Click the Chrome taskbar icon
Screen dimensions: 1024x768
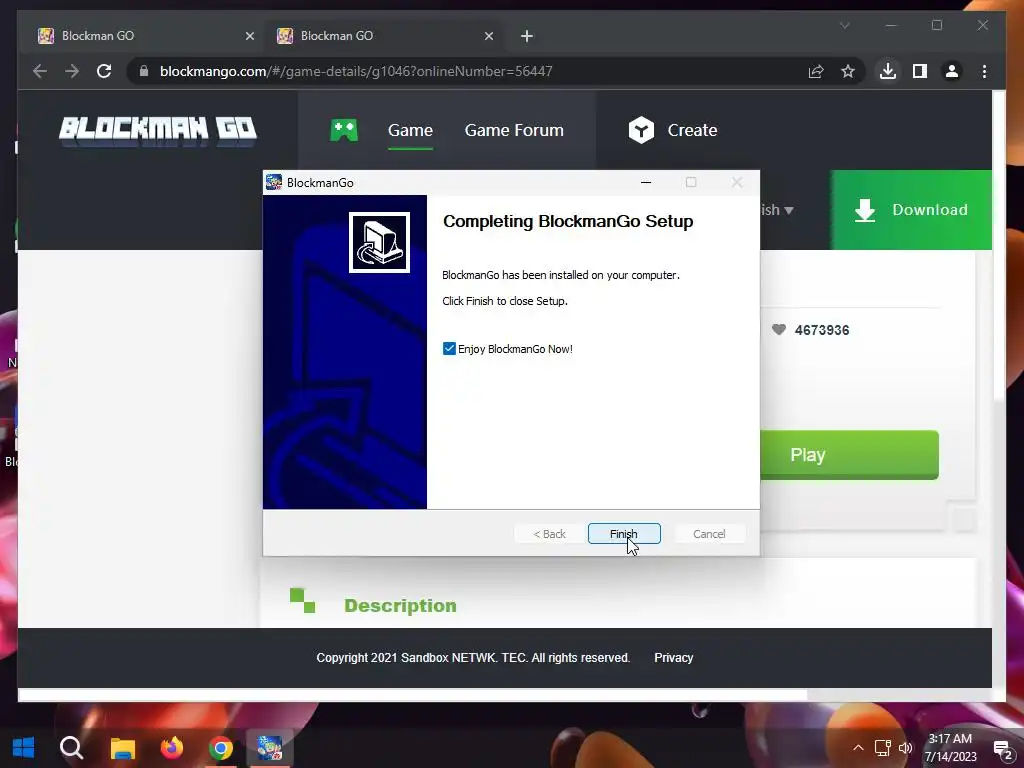click(221, 748)
